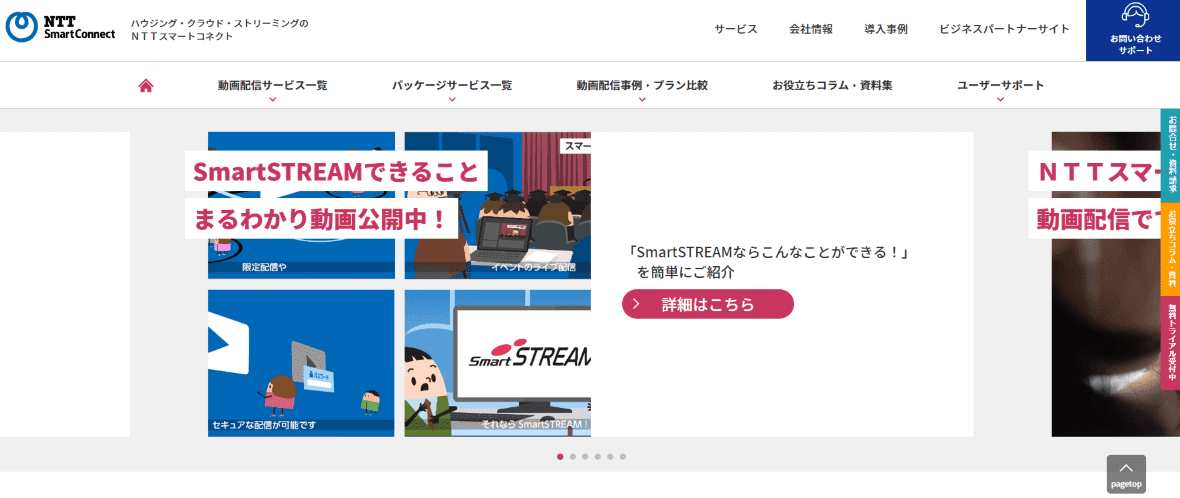Click SmartSTREAMできること banner heading

336,172
